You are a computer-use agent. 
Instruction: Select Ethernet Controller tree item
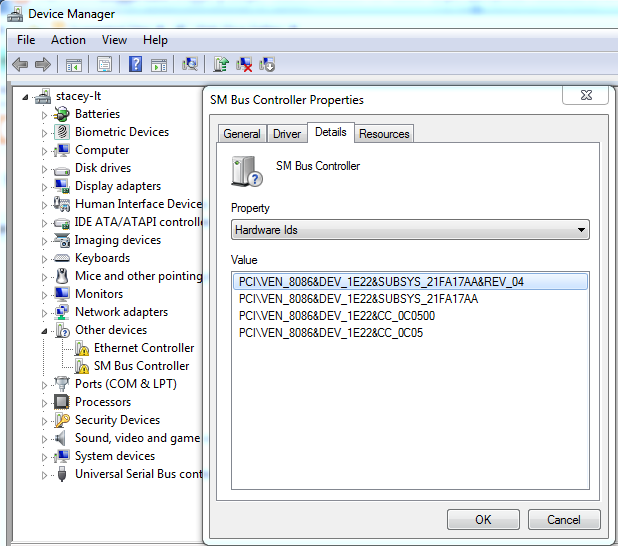[144, 348]
